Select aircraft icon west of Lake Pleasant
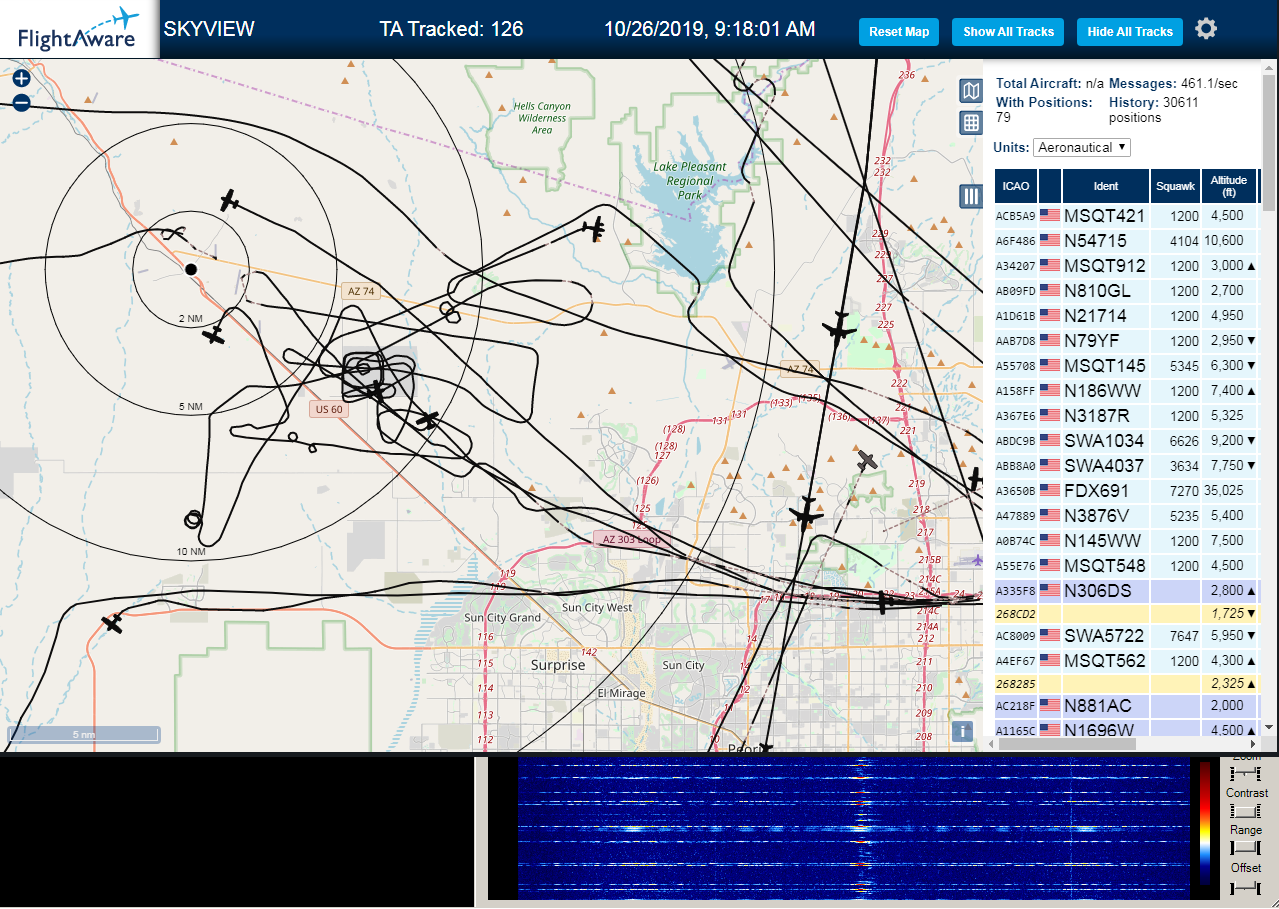 point(595,229)
